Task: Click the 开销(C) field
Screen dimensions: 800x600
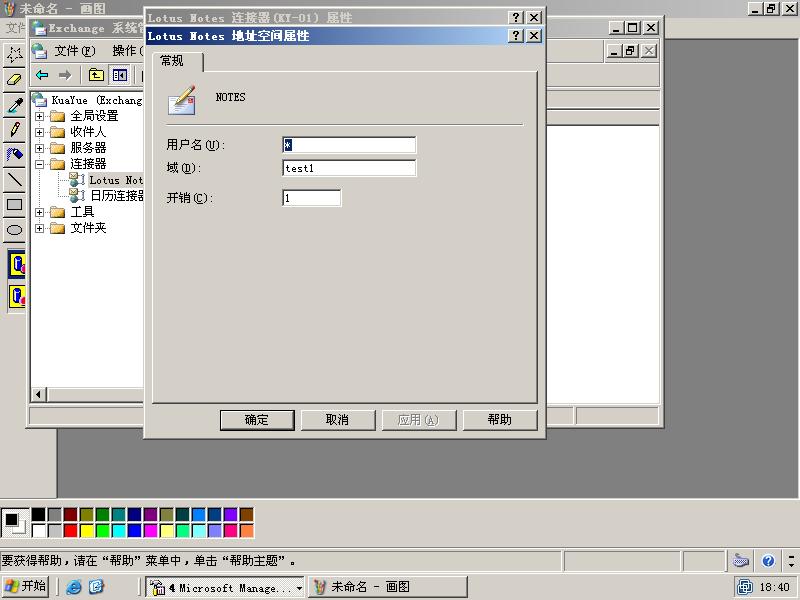Action: tap(312, 198)
